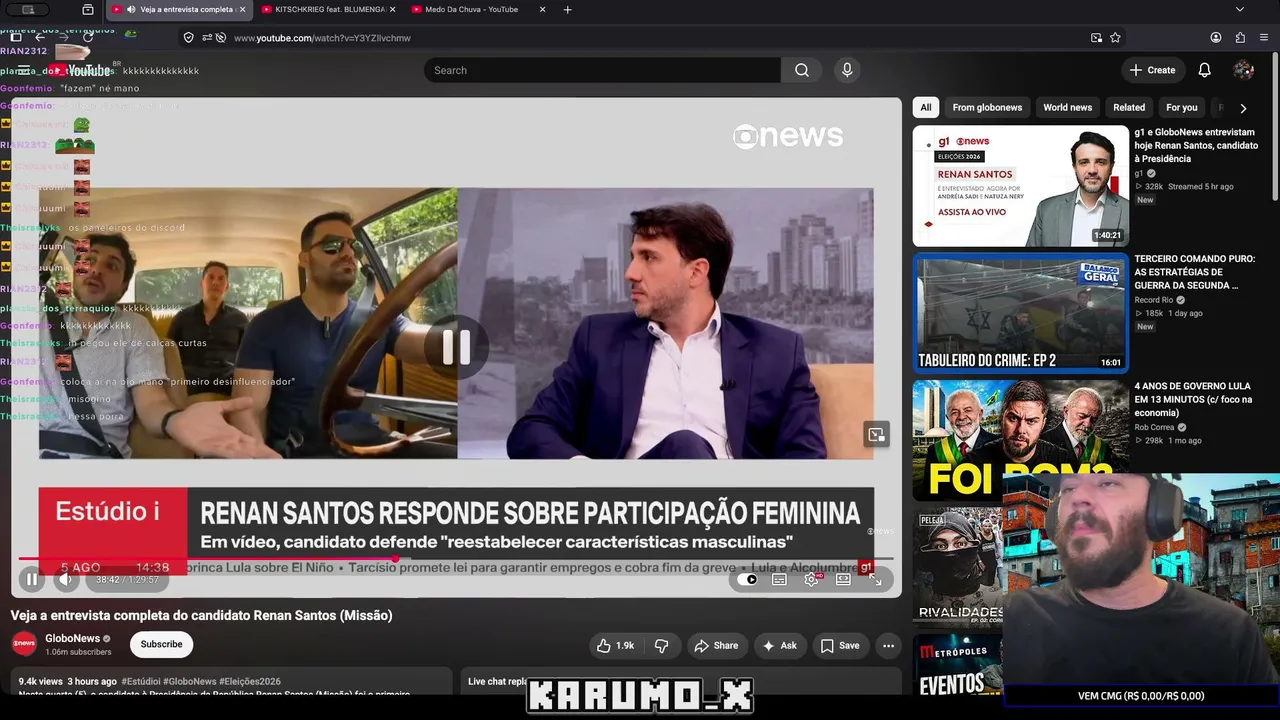This screenshot has width=1280, height=720.
Task: Close the Medo Da Chuva tab
Action: [542, 10]
